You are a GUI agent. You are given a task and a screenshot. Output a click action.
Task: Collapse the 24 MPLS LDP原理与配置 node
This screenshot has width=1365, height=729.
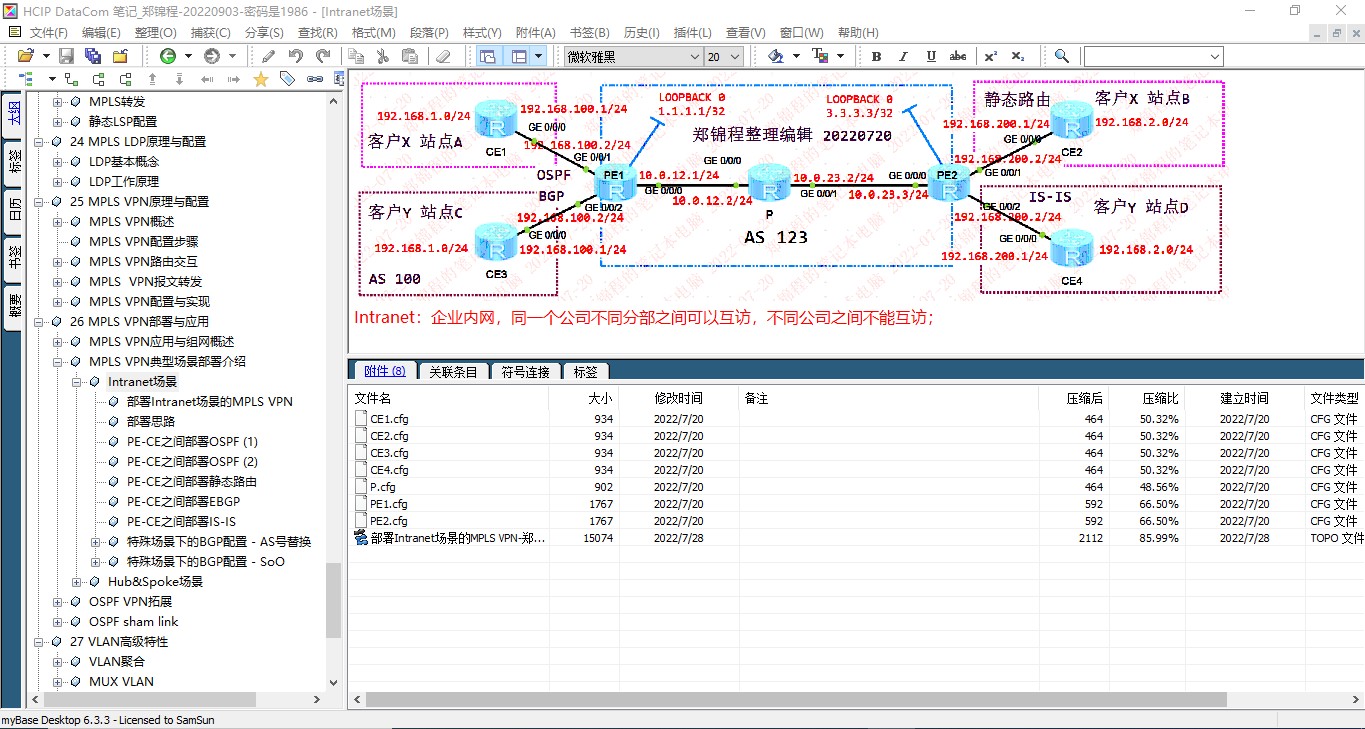click(39, 142)
